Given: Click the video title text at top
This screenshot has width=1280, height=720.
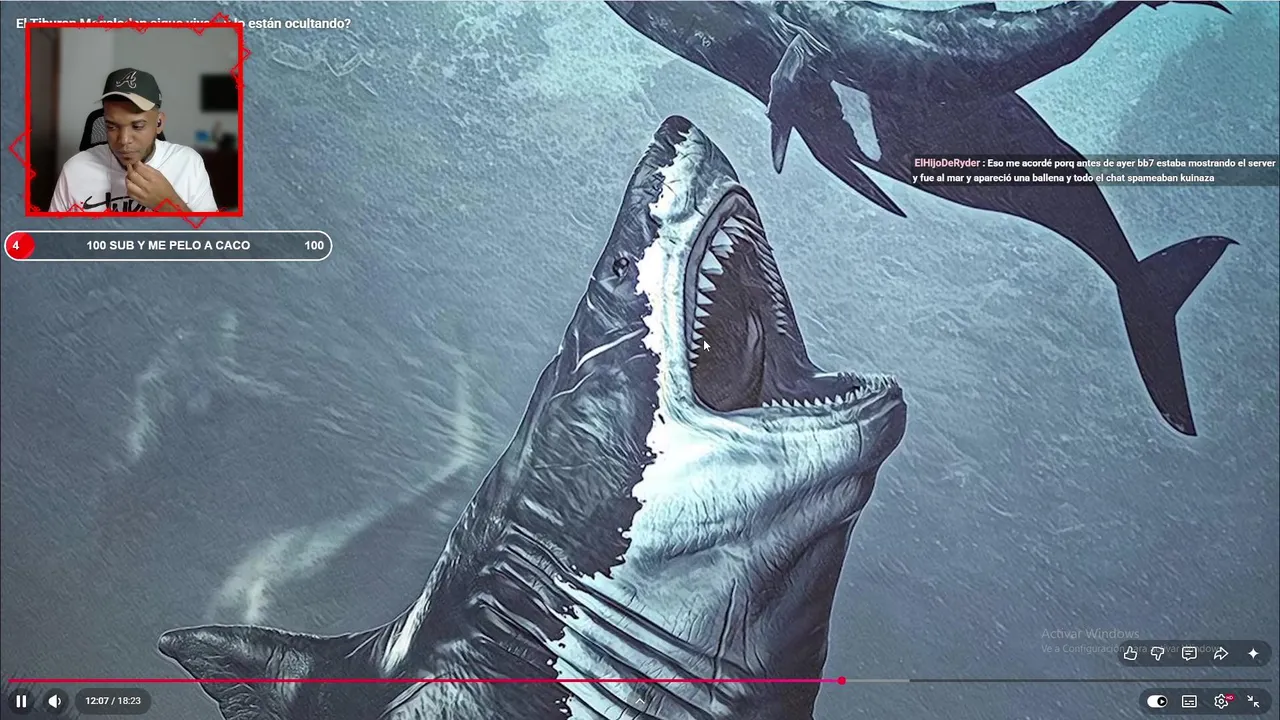Looking at the screenshot, I should coord(183,23).
